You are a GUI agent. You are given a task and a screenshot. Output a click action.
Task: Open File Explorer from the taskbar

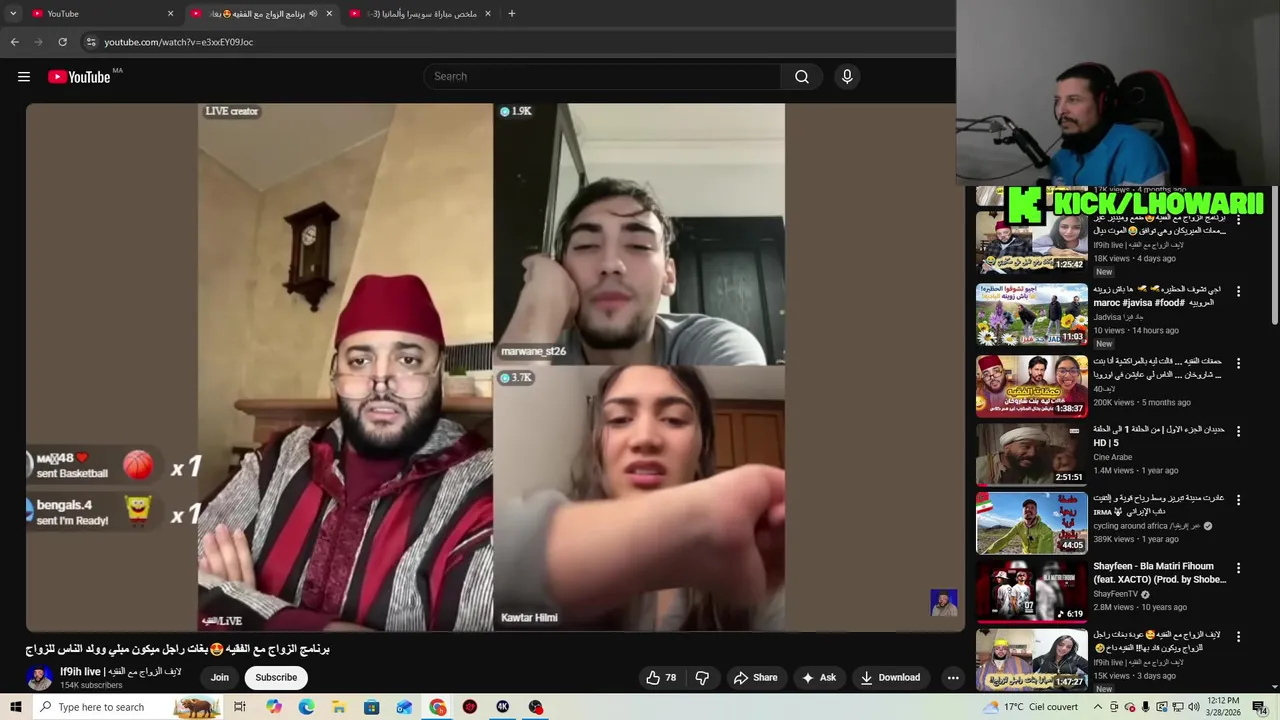click(x=339, y=707)
